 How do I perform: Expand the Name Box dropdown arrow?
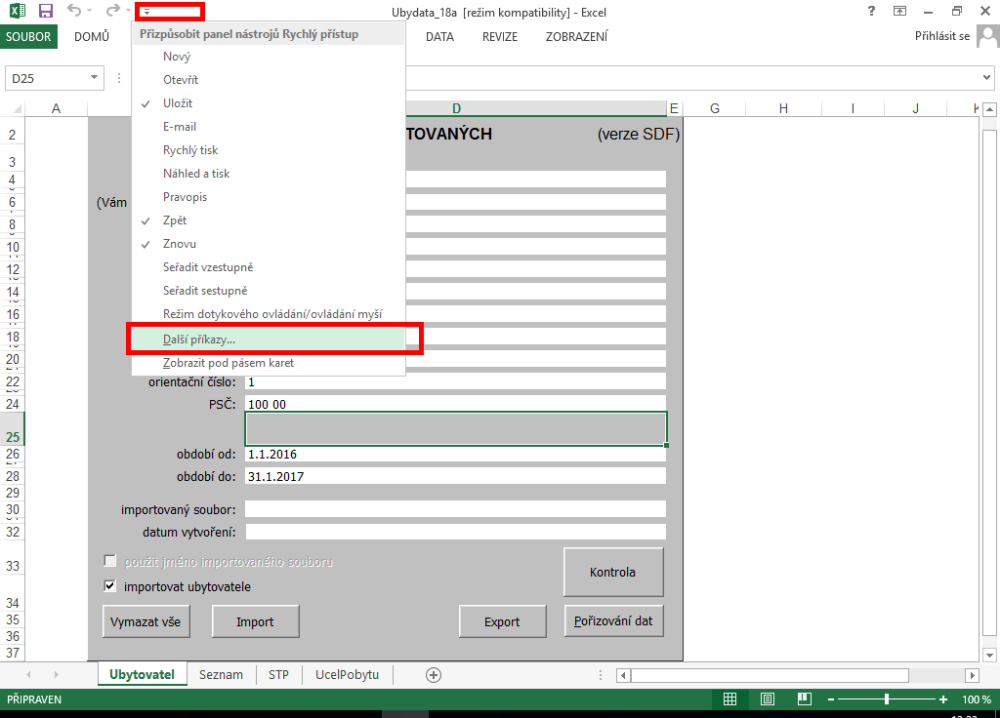[x=95, y=78]
